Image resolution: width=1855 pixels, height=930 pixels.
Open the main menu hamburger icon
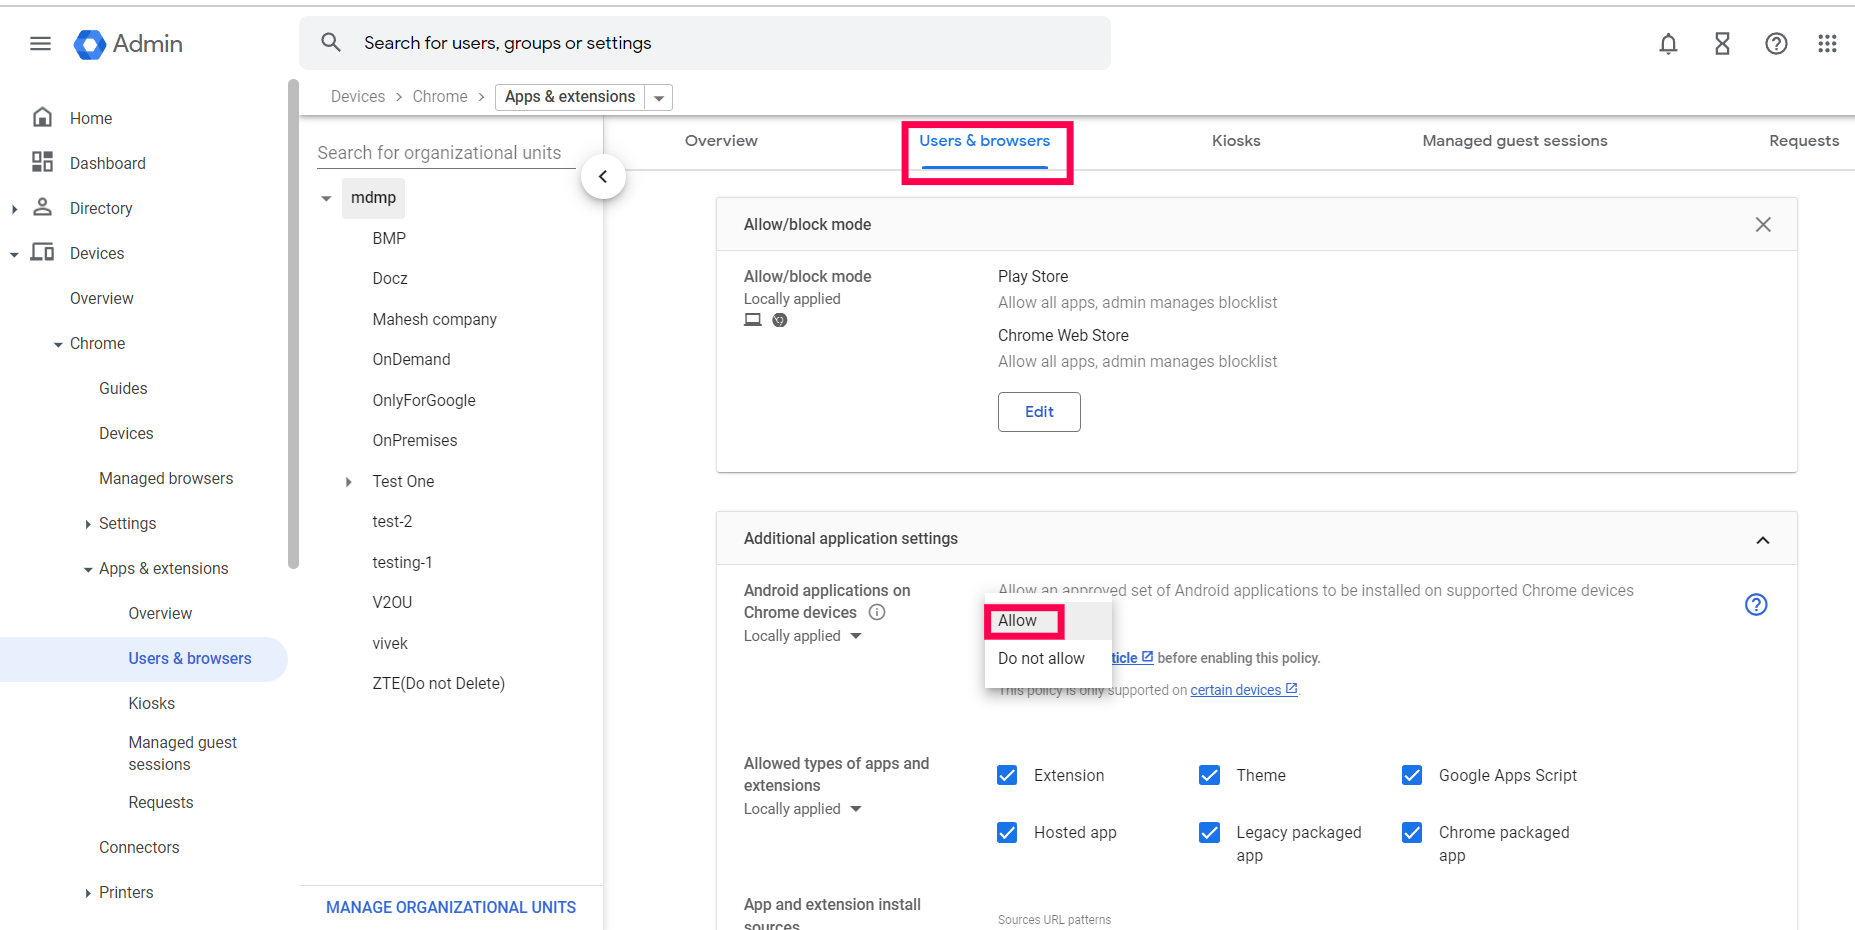point(40,44)
